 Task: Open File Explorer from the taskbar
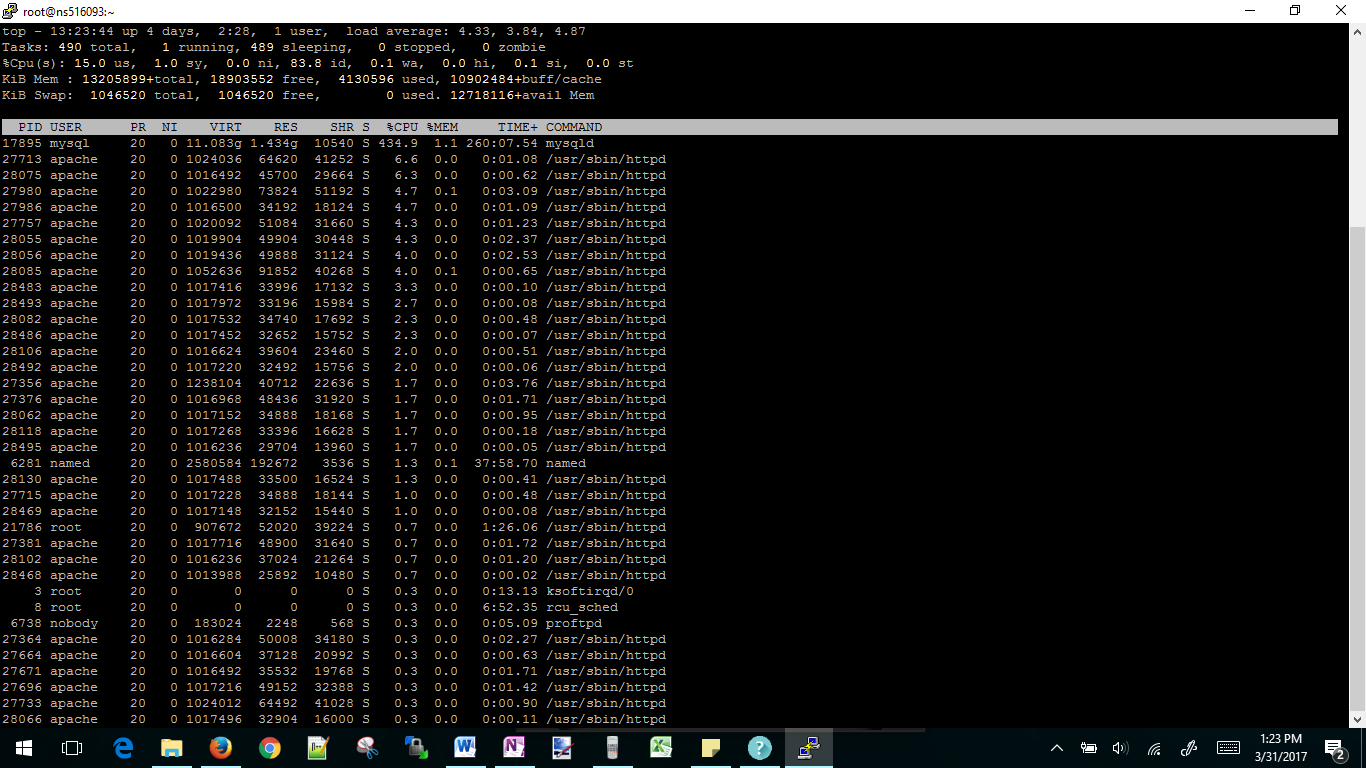click(x=172, y=748)
